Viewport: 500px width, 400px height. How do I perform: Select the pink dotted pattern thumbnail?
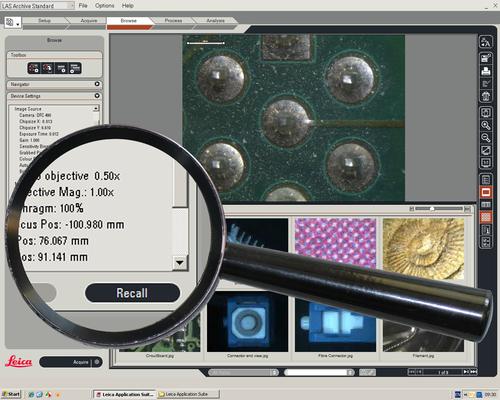tap(336, 244)
